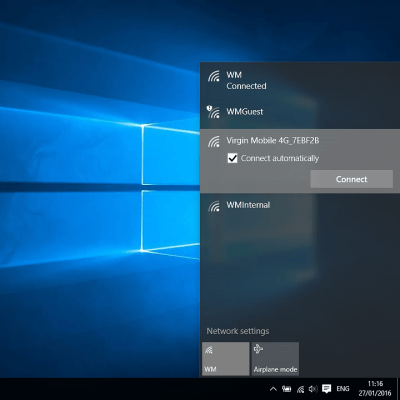Open the taskbar network Wi-Fi tray icon
Image resolution: width=400 pixels, height=400 pixels.
tap(300, 389)
